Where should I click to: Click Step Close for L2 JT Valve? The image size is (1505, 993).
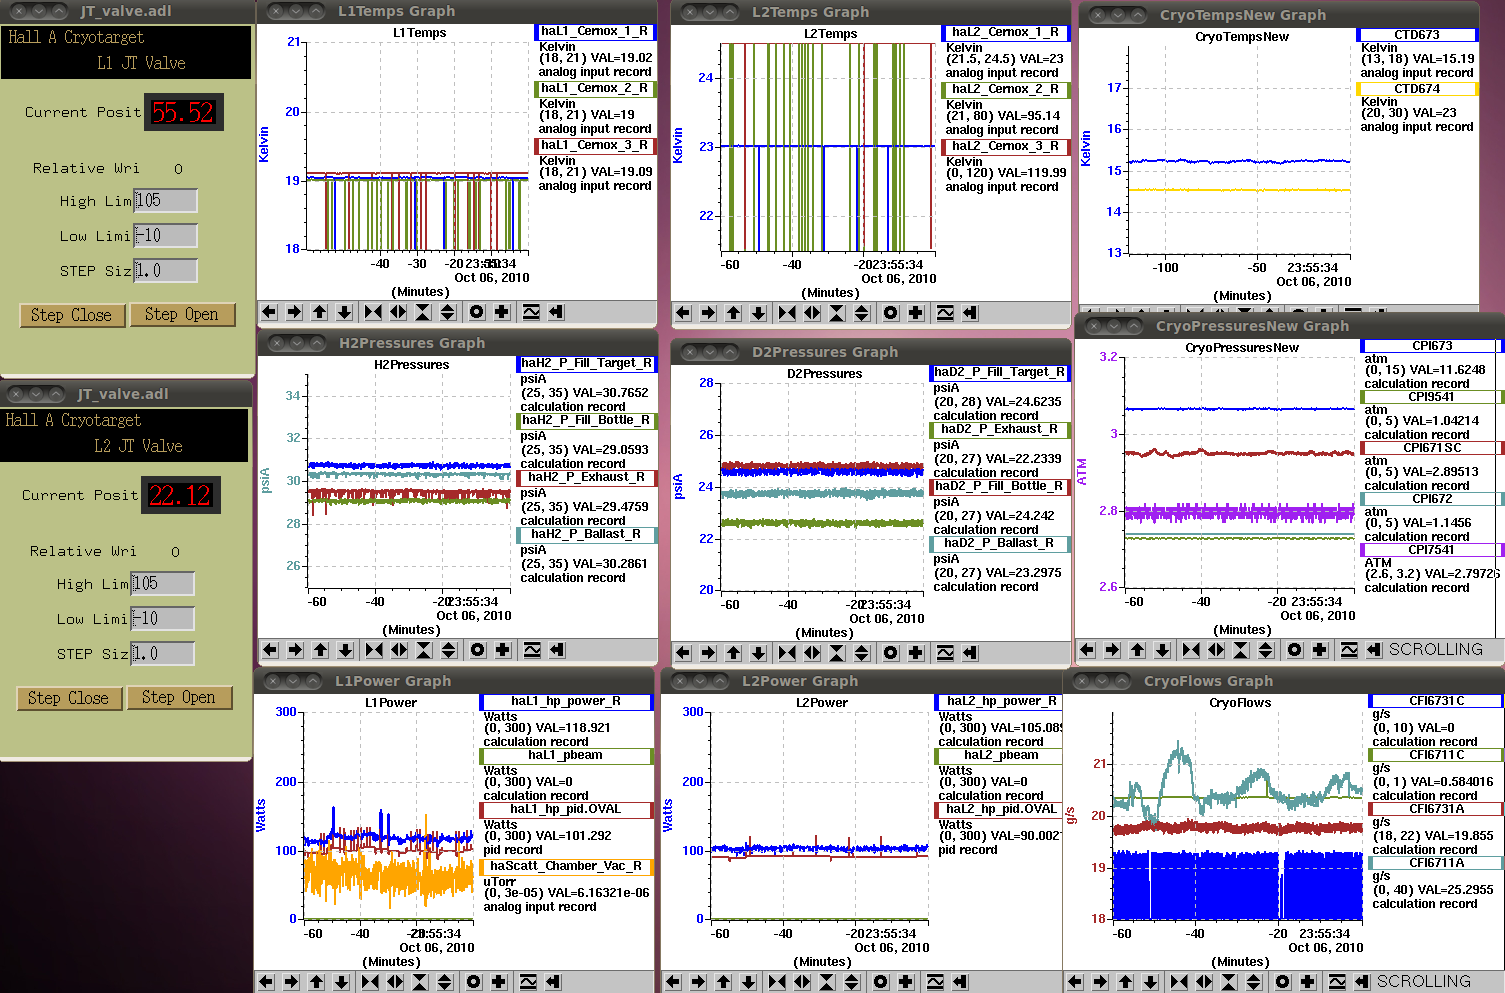(x=68, y=698)
